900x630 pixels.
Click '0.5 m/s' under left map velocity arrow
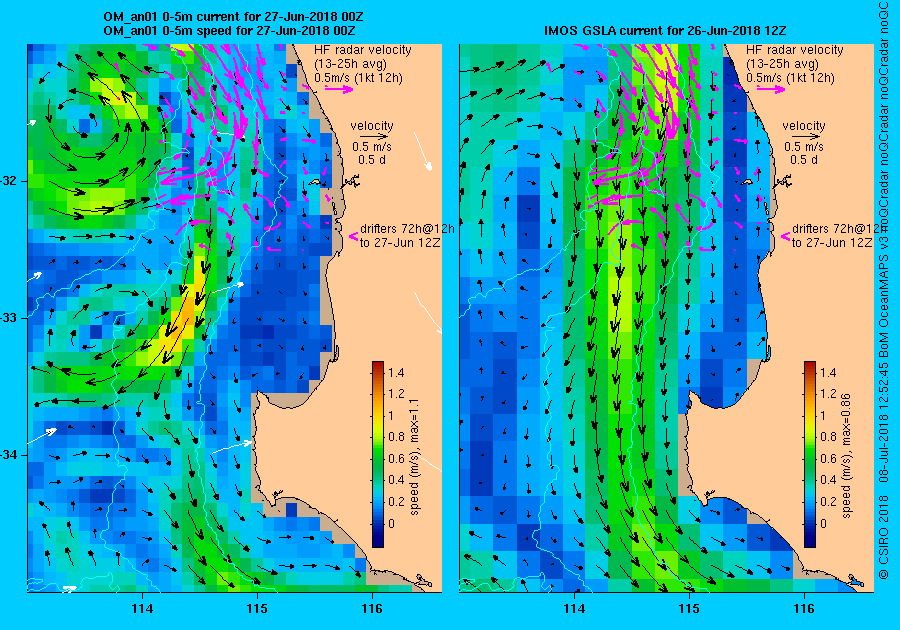click(x=372, y=147)
